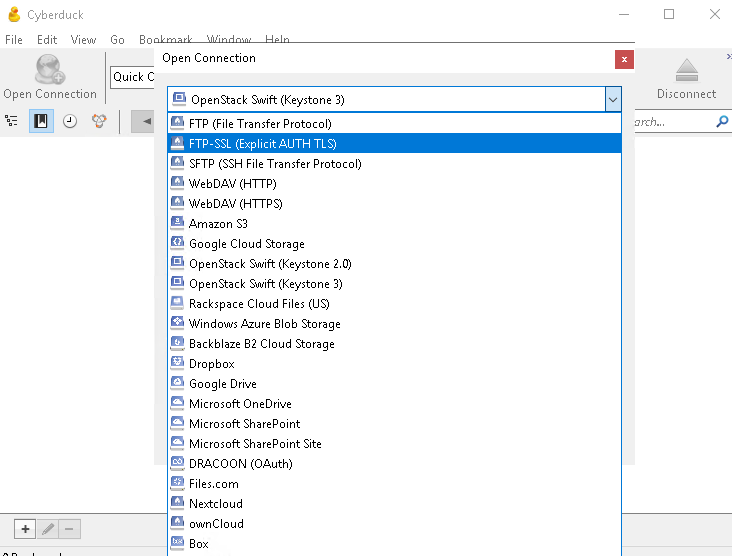Open the Edit menu
Viewport: 732px width, 556px height.
[x=47, y=40]
